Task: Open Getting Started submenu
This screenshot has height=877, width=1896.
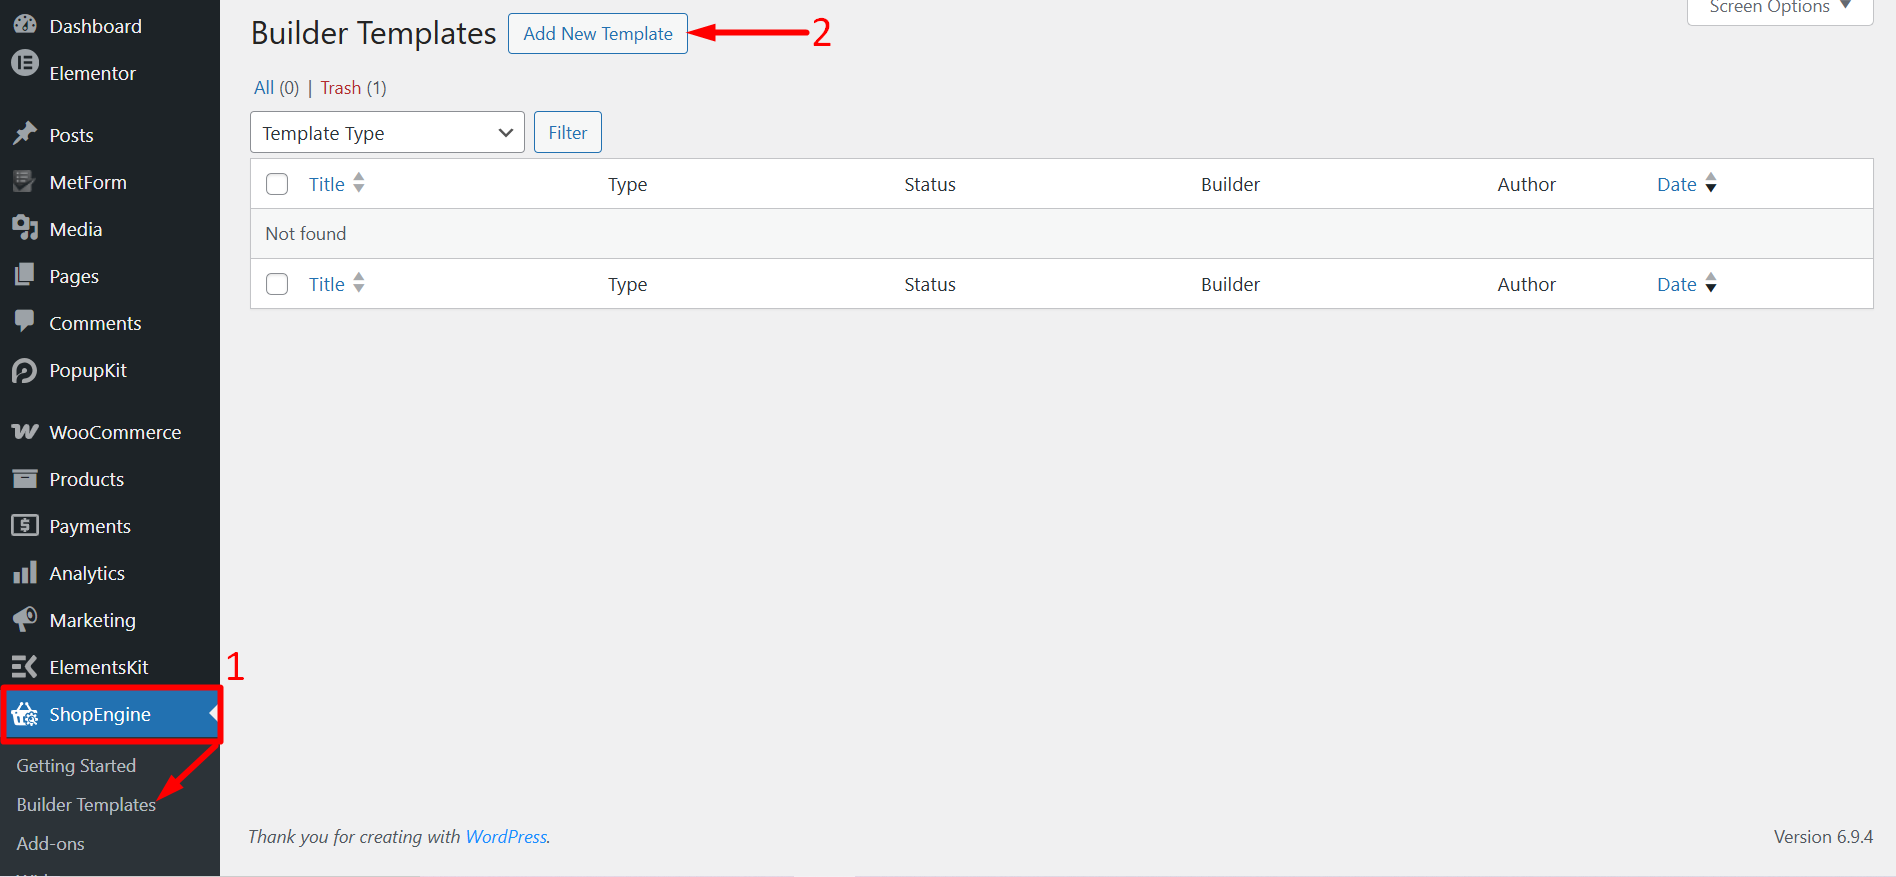Action: pos(76,765)
